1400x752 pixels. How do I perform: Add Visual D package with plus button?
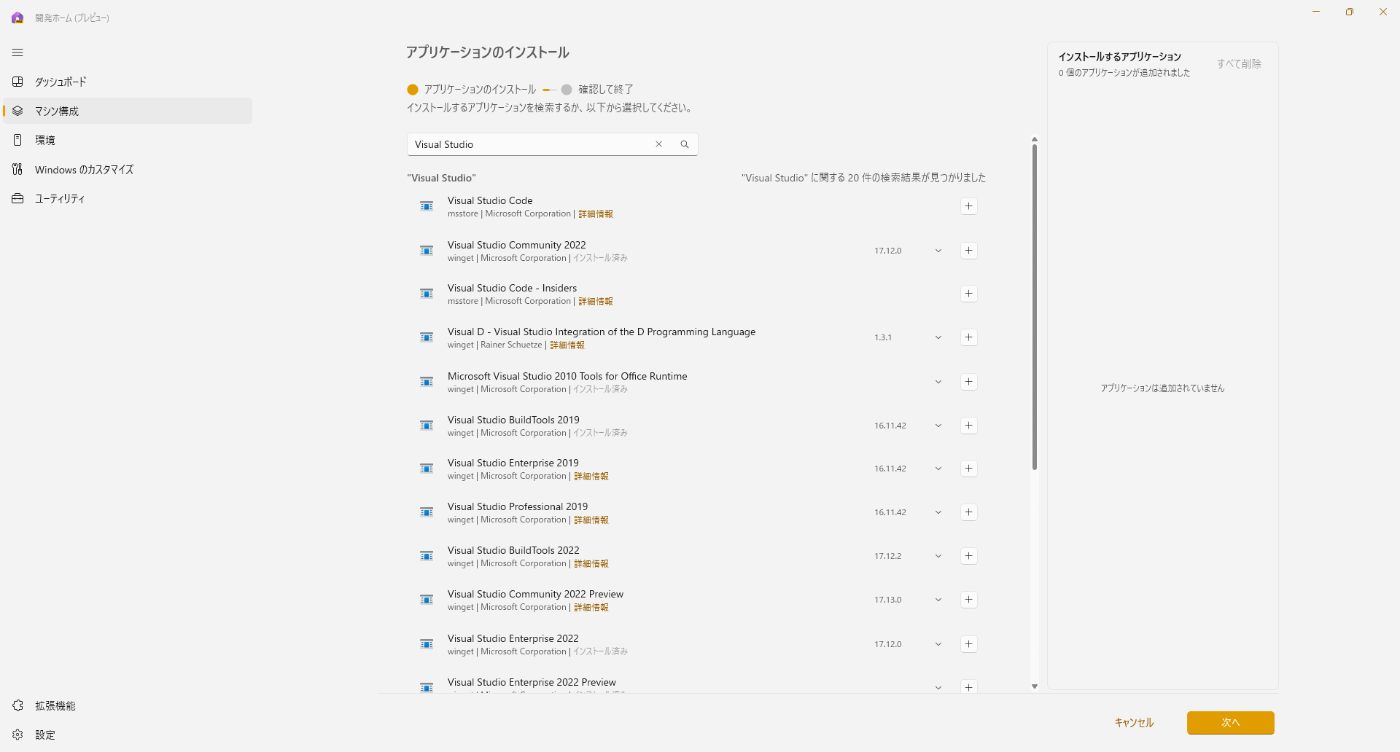point(968,337)
